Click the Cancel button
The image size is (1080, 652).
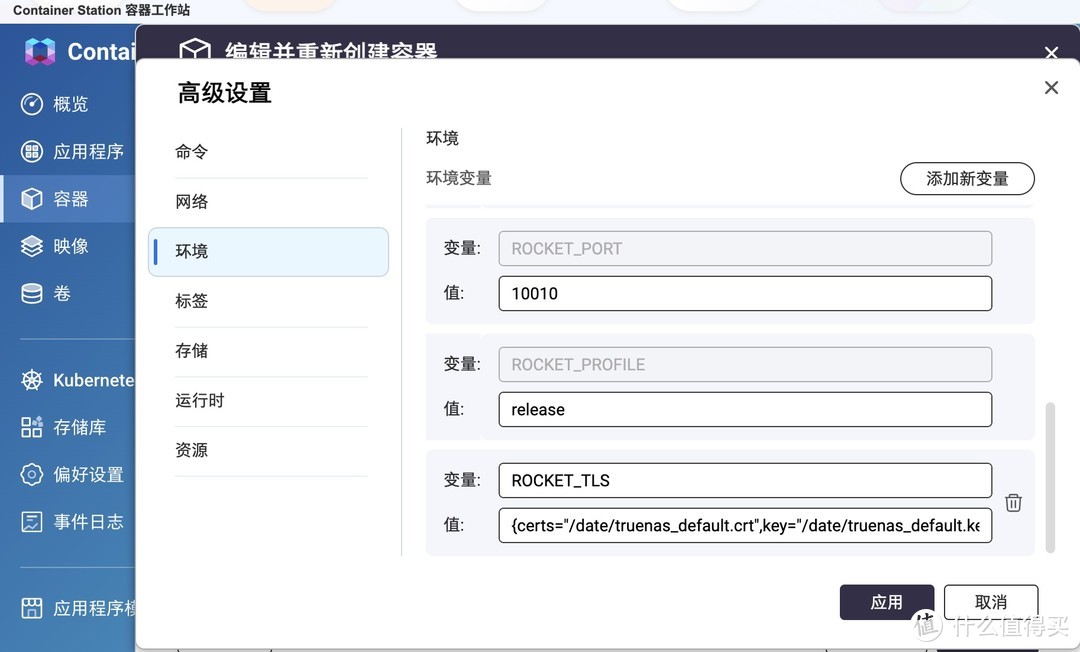[990, 602]
